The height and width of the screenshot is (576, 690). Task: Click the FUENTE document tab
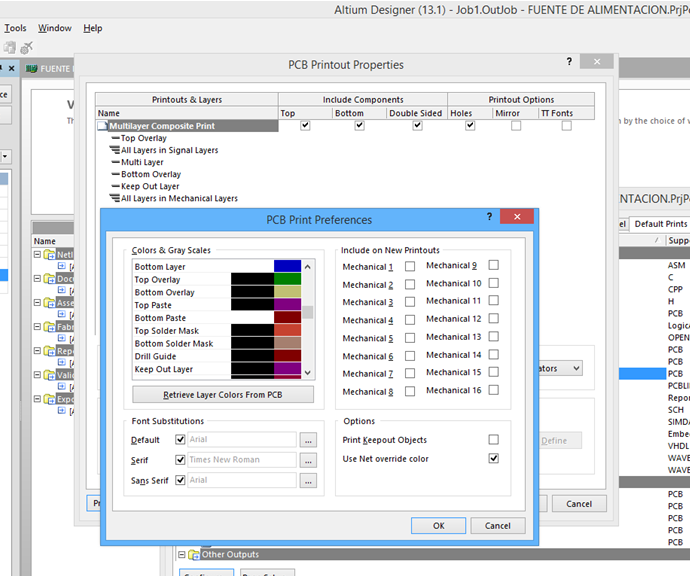pos(49,69)
